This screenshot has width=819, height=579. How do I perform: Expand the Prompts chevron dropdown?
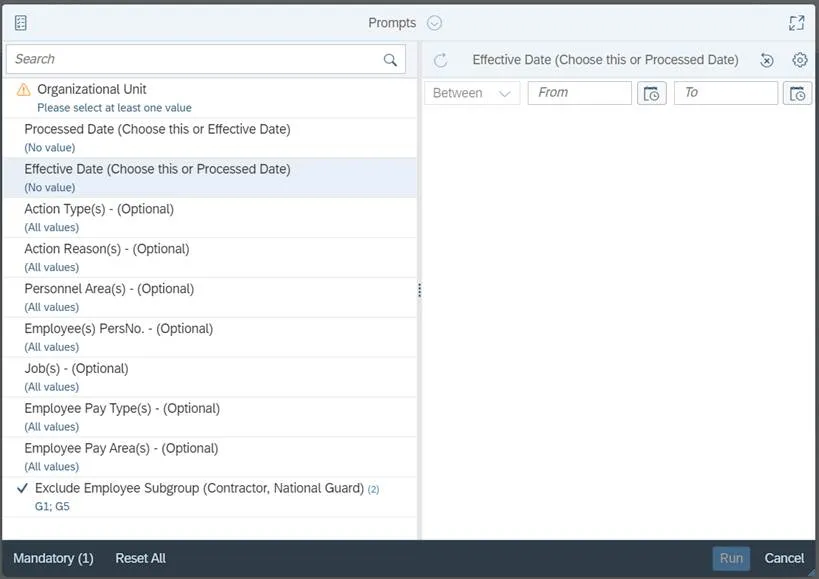pos(434,23)
